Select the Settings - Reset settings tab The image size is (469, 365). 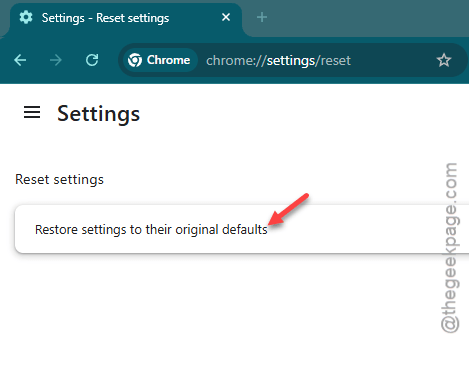tap(126, 19)
